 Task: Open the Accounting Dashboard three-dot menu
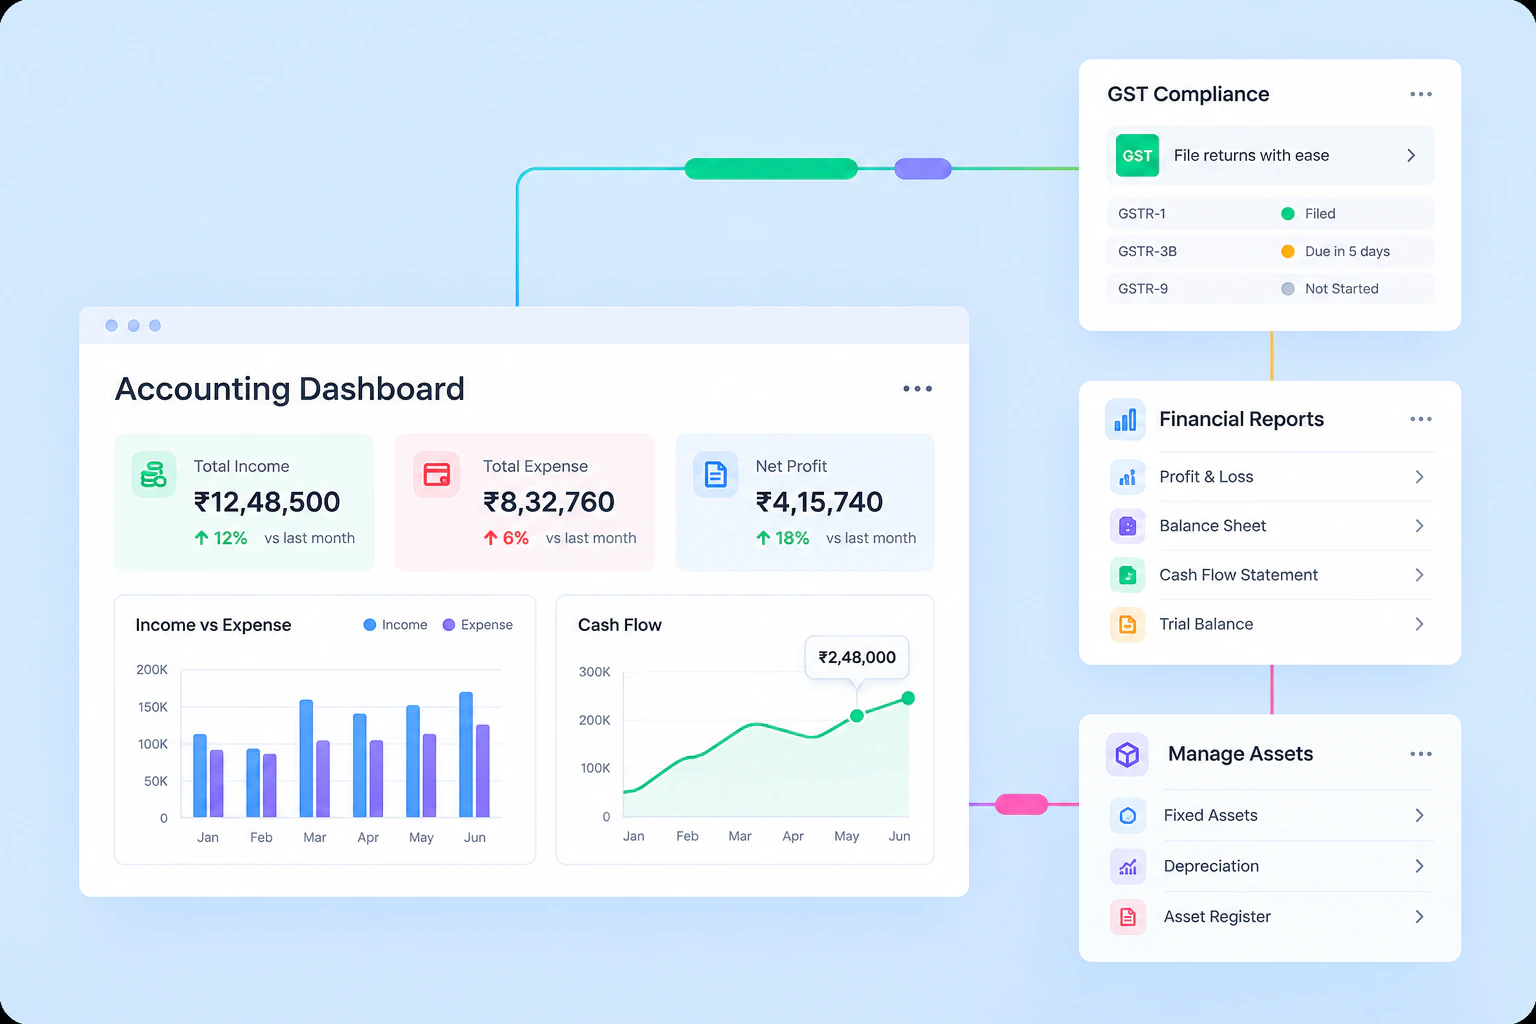tap(917, 389)
